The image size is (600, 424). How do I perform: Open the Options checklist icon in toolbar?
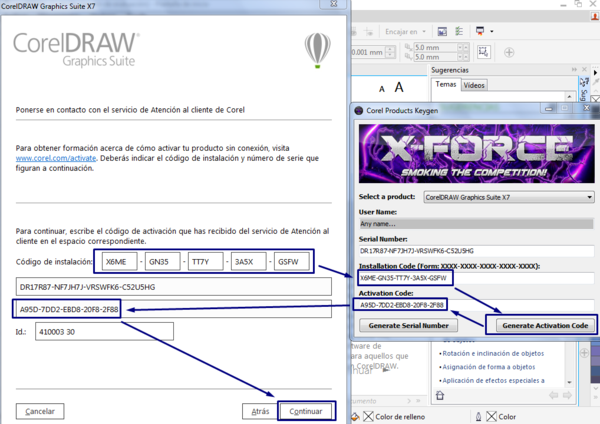click(x=459, y=31)
